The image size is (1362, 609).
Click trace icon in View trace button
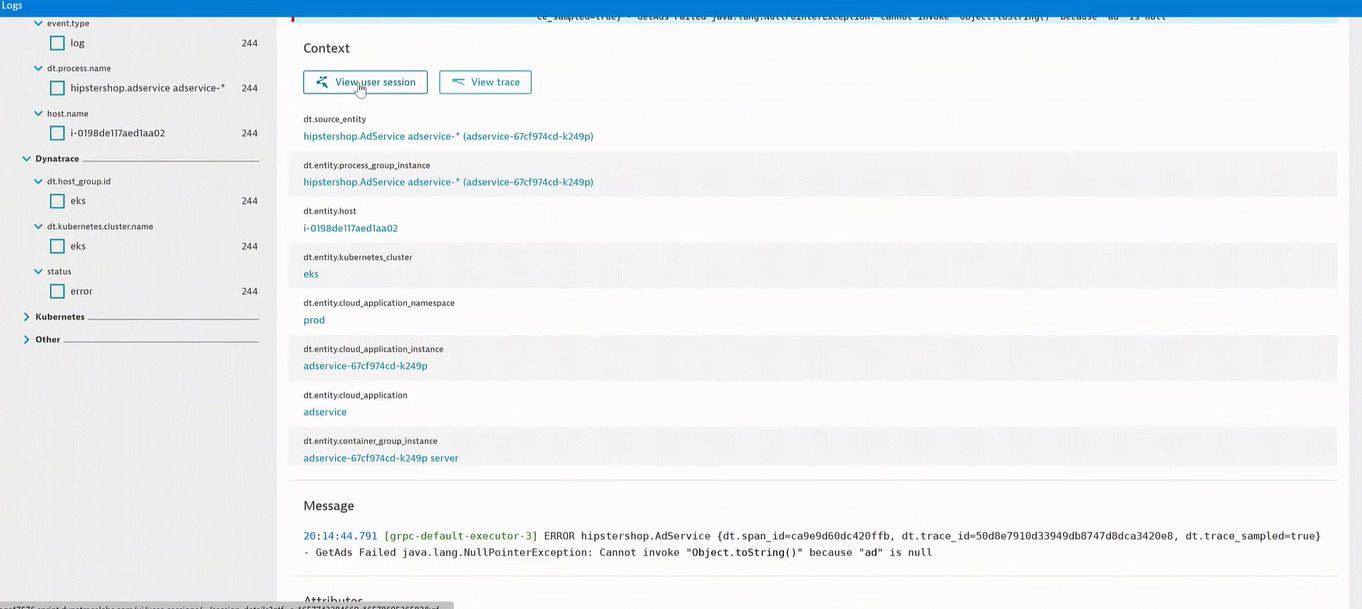click(x=458, y=82)
